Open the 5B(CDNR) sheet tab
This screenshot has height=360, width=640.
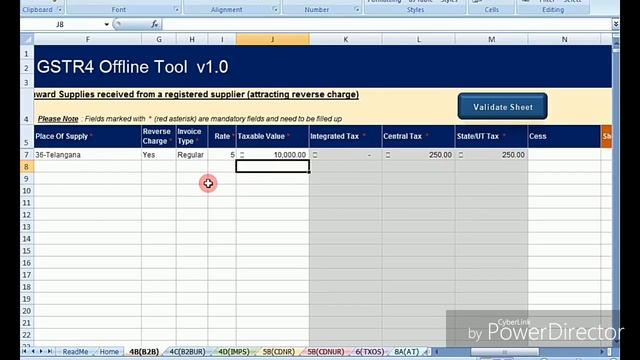[278, 351]
